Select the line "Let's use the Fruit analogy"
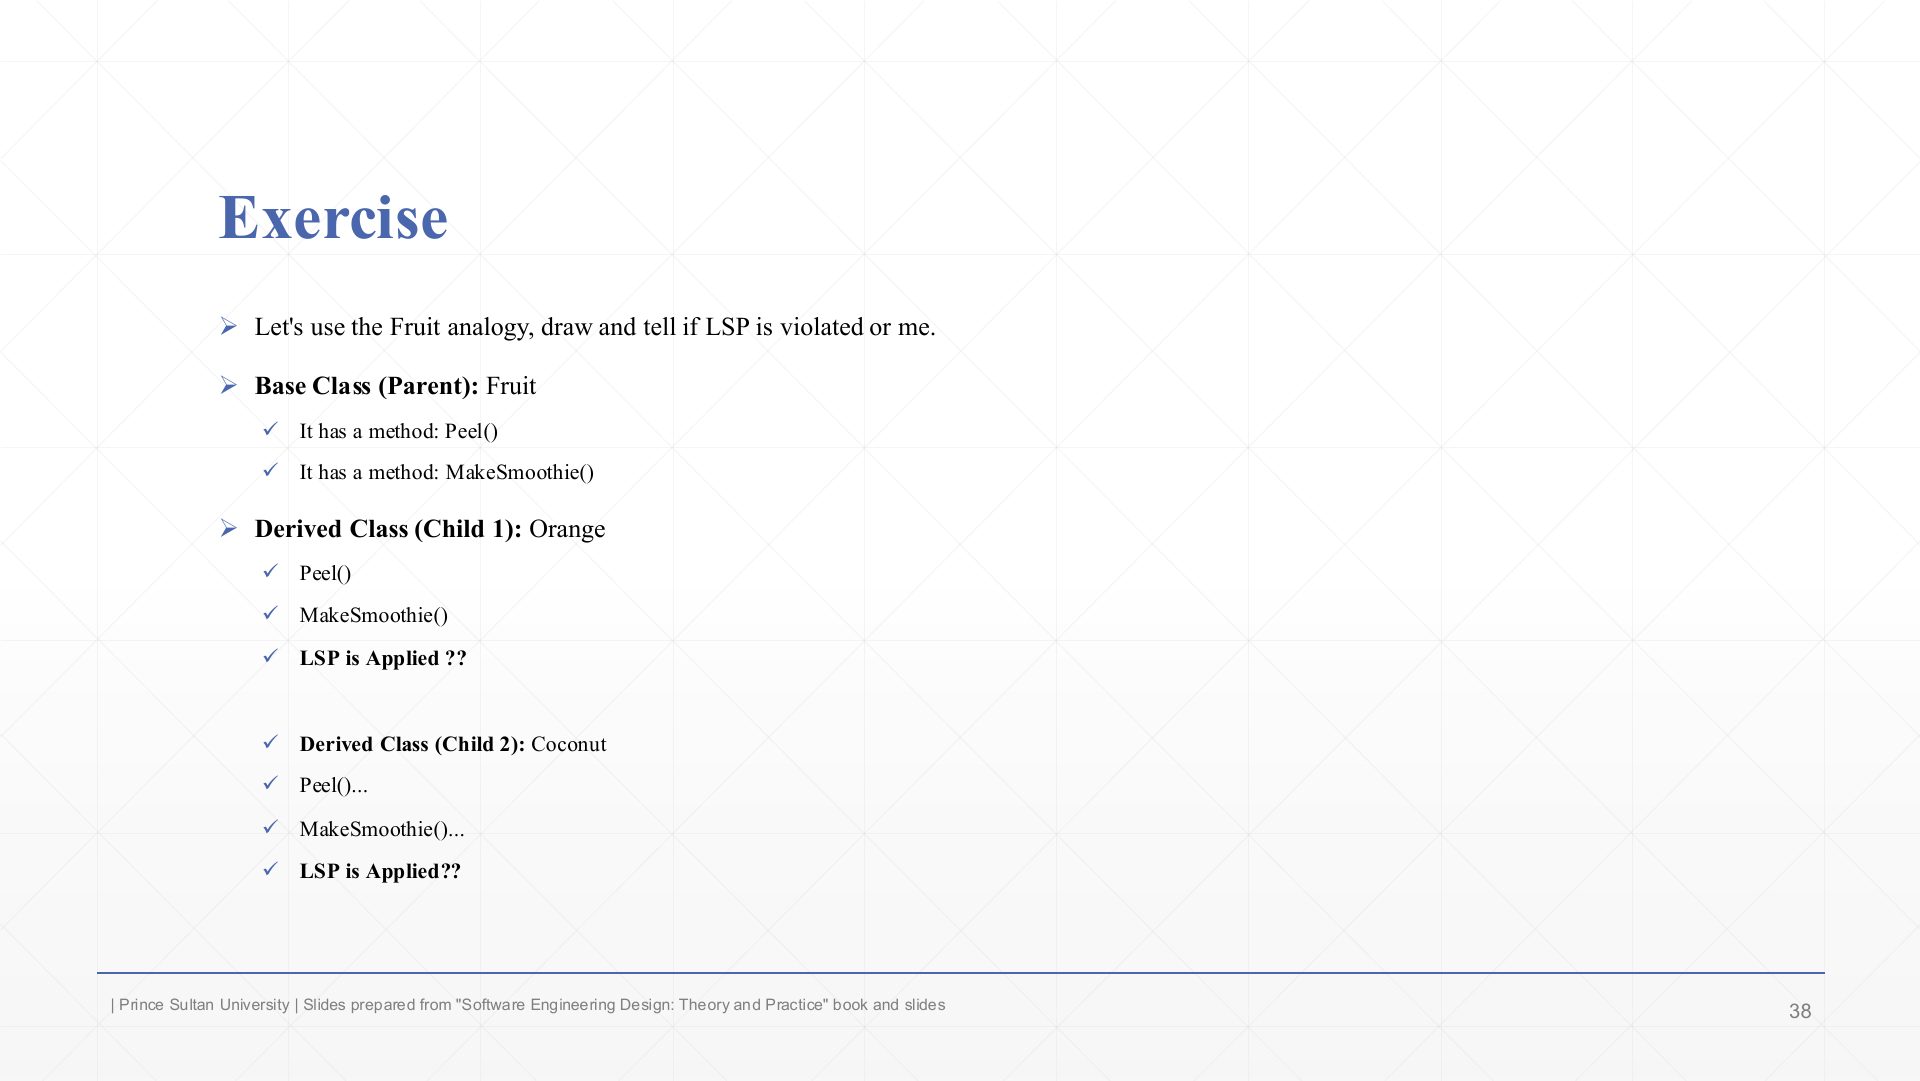The image size is (1920, 1081). click(x=595, y=327)
